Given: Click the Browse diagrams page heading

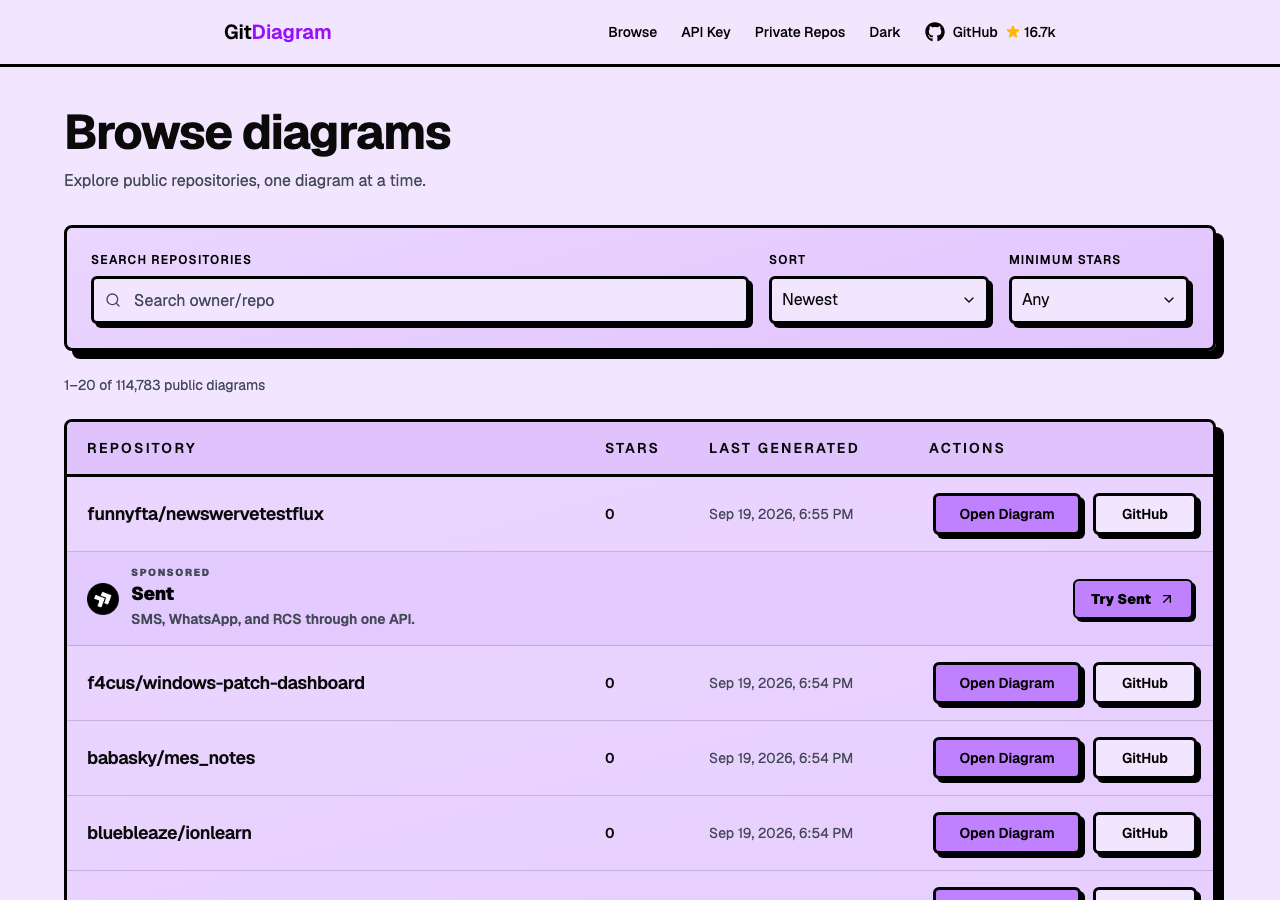Looking at the screenshot, I should click(x=257, y=132).
